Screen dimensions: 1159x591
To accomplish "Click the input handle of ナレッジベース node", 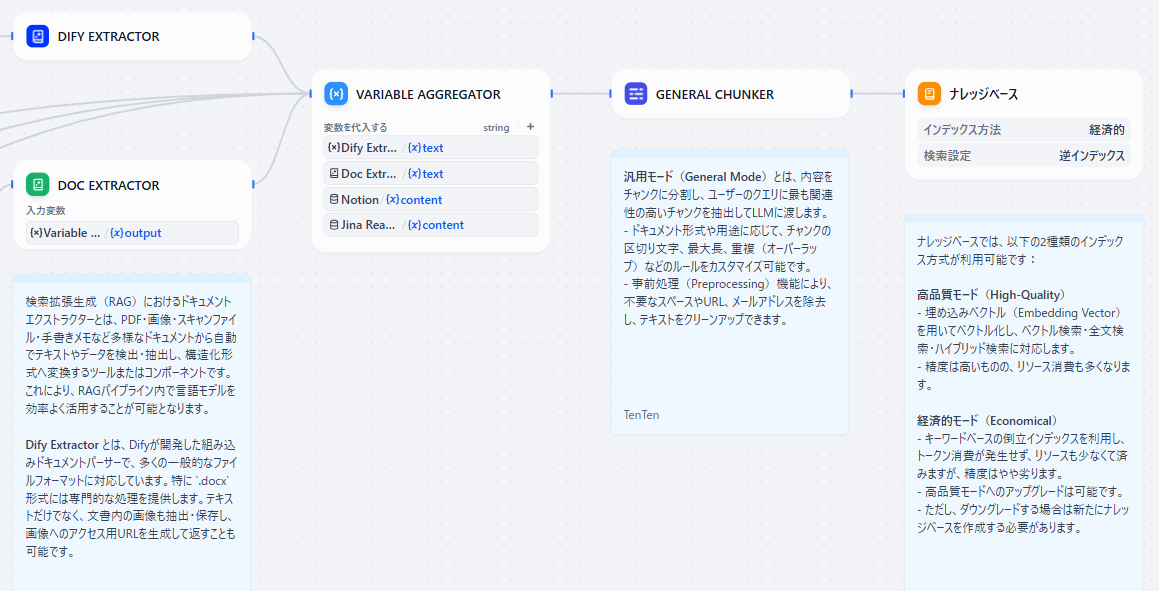I will pyautogui.click(x=905, y=94).
